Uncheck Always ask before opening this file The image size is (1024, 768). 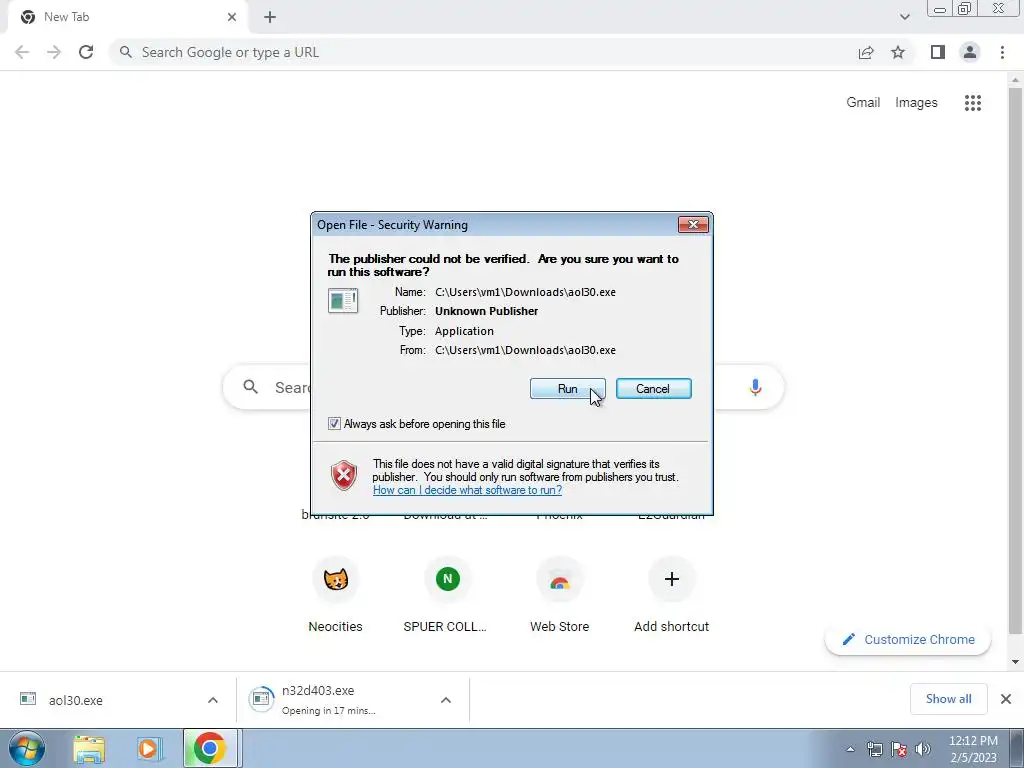pyautogui.click(x=334, y=424)
